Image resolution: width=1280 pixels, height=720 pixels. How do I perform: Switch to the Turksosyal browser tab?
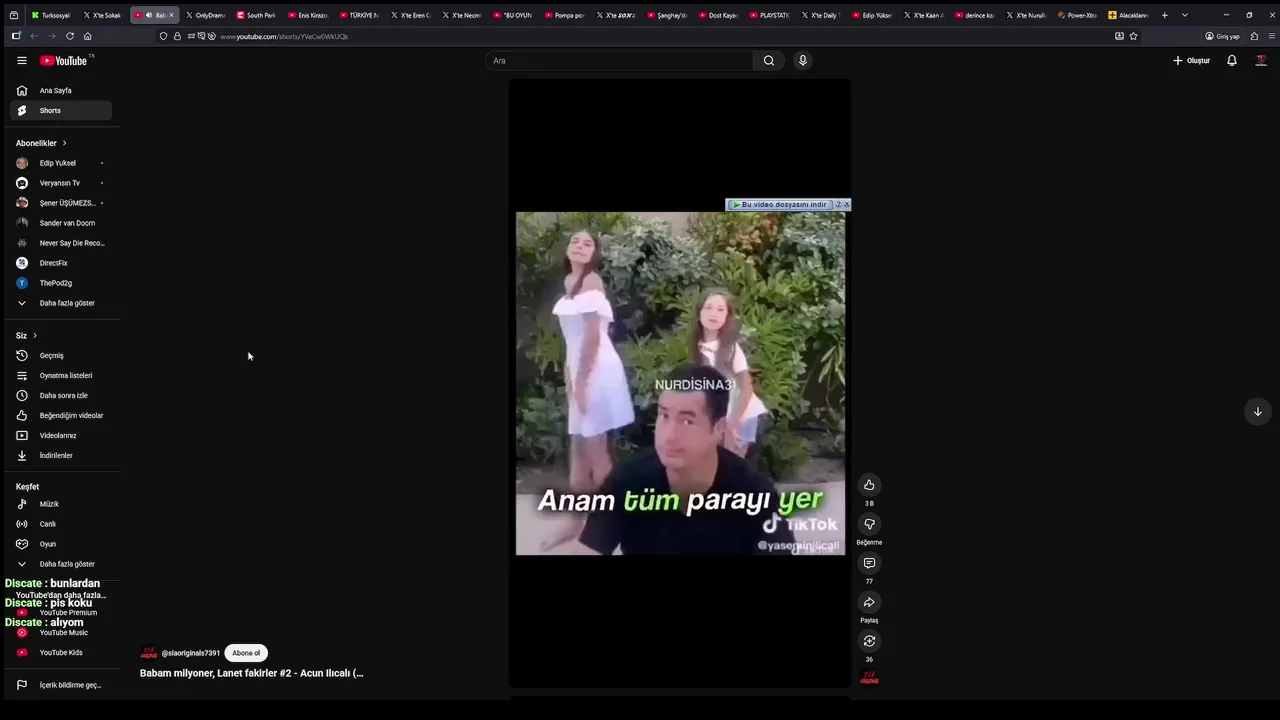tap(51, 15)
